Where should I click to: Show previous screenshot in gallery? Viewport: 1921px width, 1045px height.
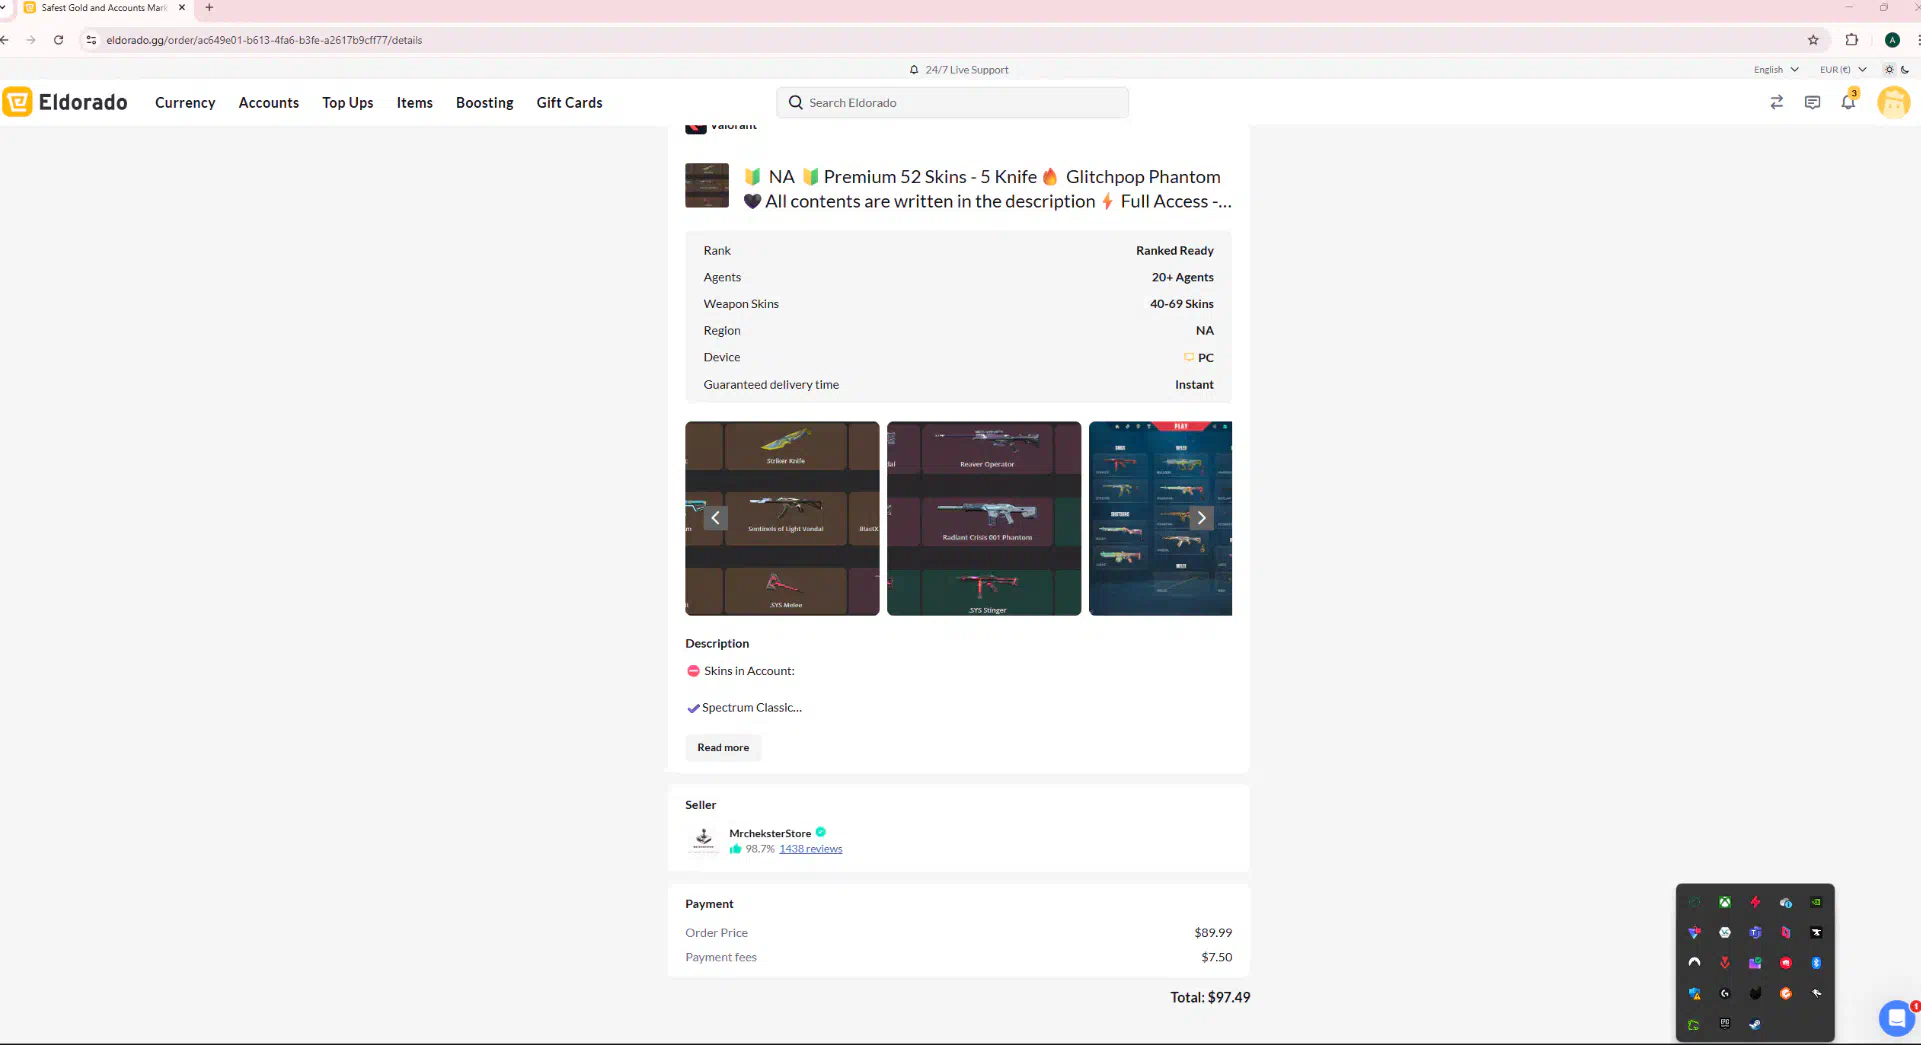point(715,518)
